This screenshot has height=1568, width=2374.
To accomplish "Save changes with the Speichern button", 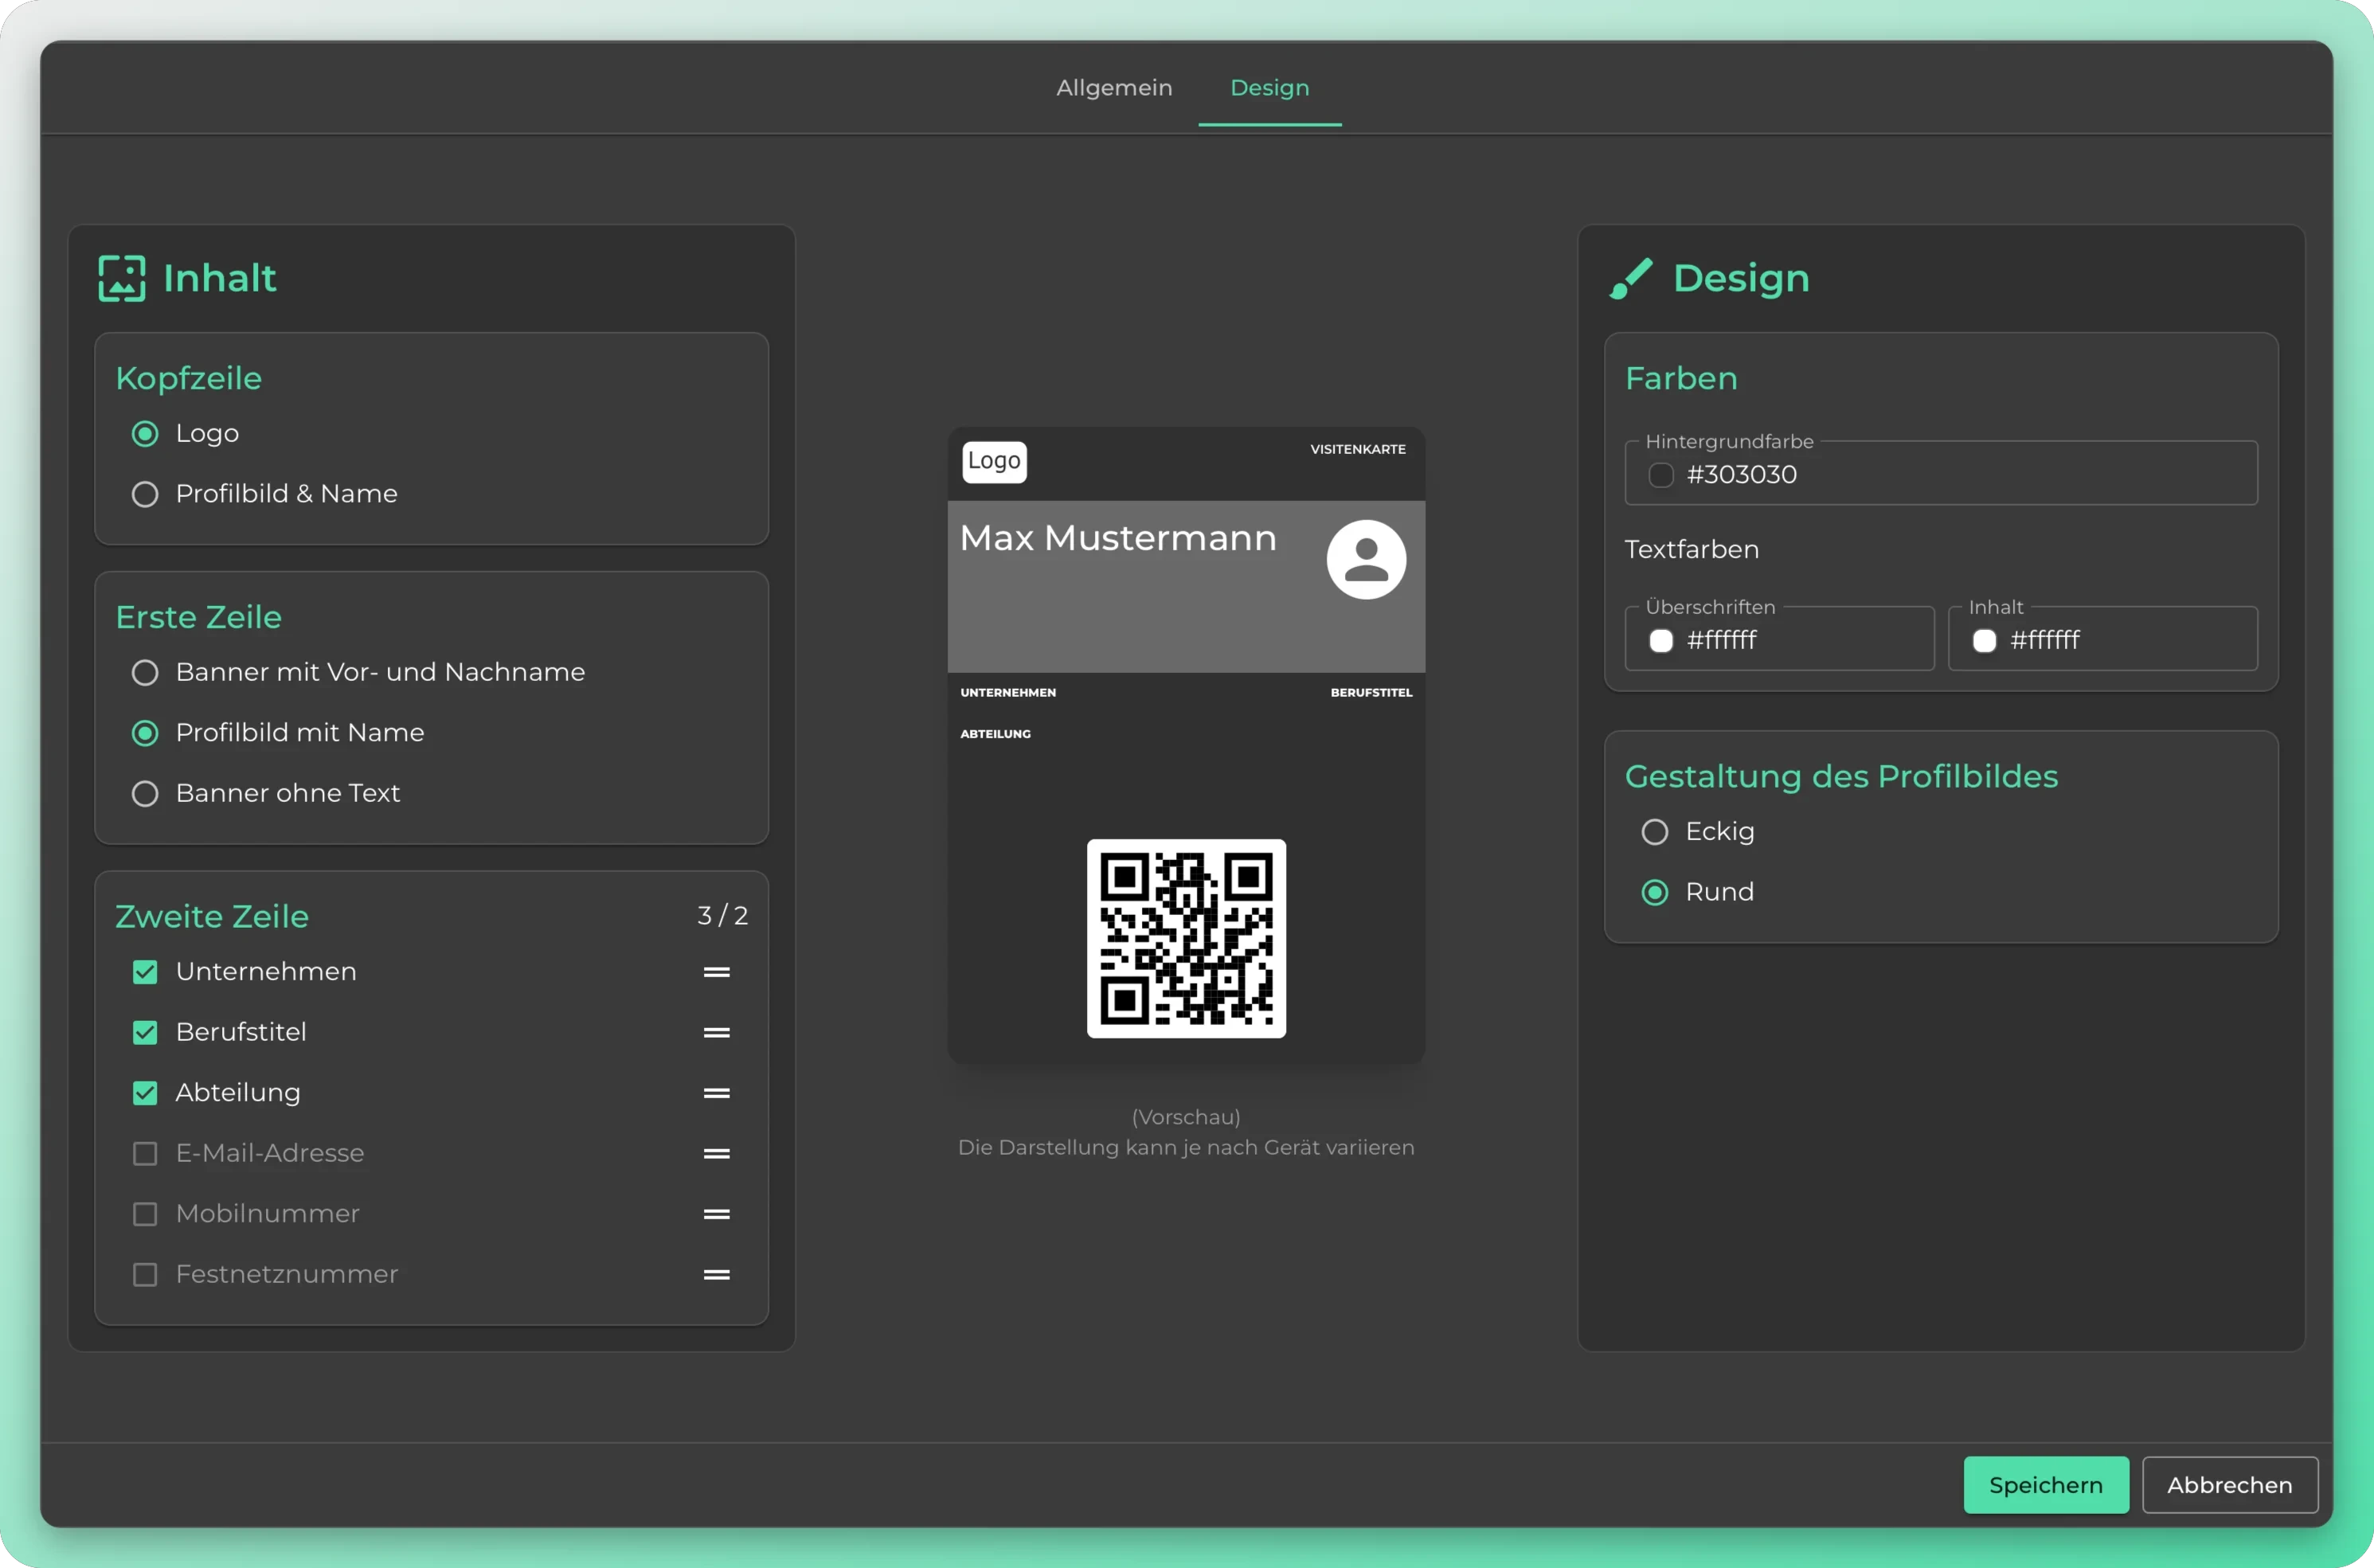I will (x=2046, y=1485).
